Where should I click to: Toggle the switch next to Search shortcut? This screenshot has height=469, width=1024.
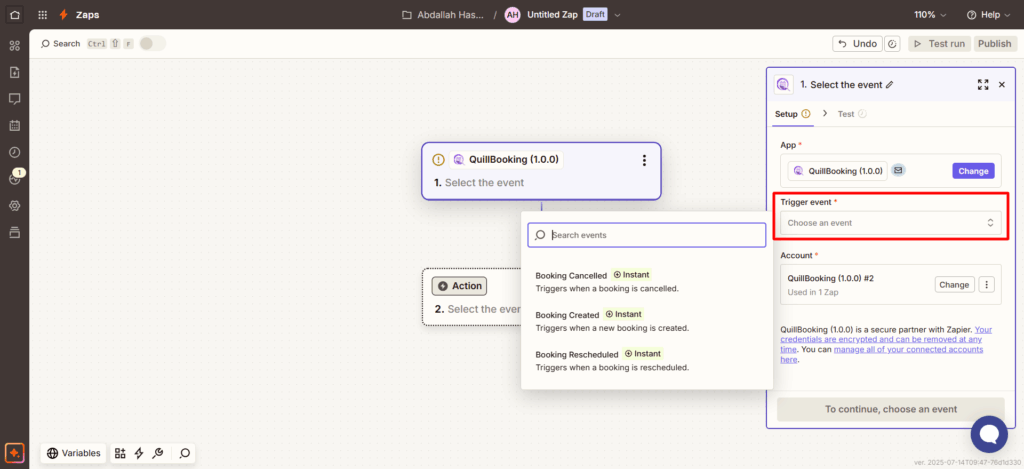coord(152,44)
